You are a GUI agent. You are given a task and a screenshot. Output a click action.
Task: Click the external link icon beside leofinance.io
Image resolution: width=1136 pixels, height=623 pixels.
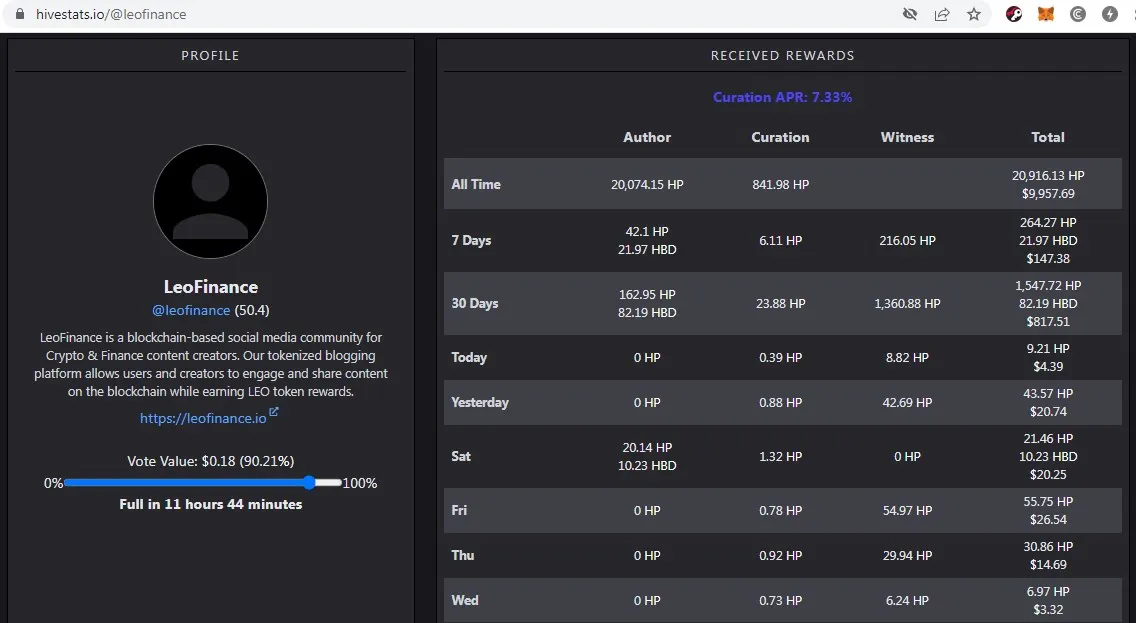pos(274,411)
